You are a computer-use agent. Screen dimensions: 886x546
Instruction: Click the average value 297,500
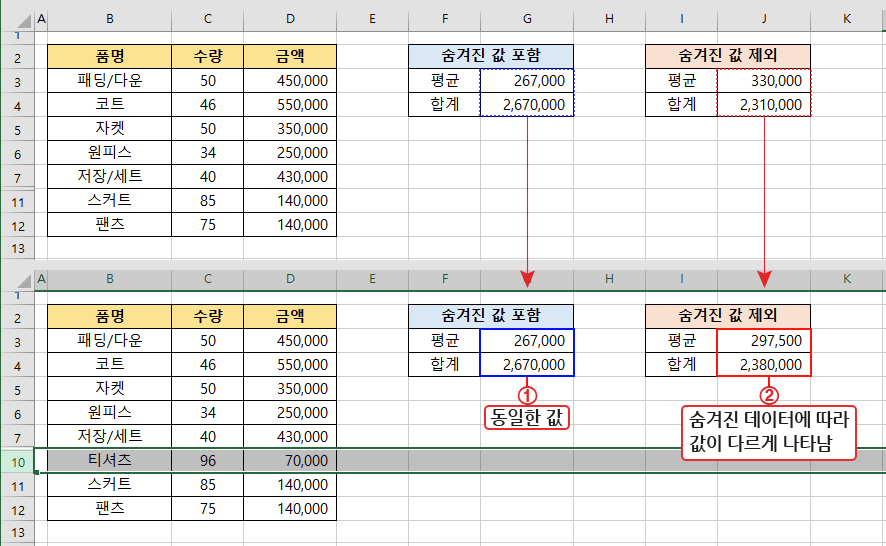tap(764, 341)
